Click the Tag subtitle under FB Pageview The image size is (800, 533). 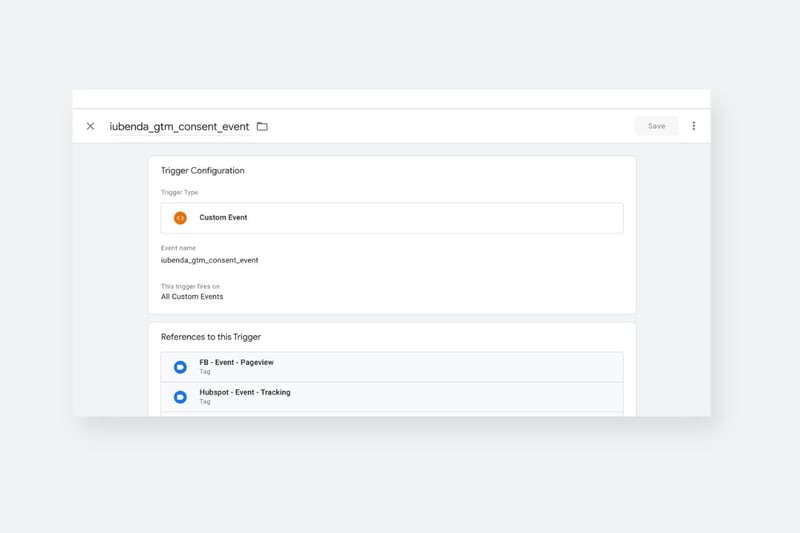tap(205, 372)
